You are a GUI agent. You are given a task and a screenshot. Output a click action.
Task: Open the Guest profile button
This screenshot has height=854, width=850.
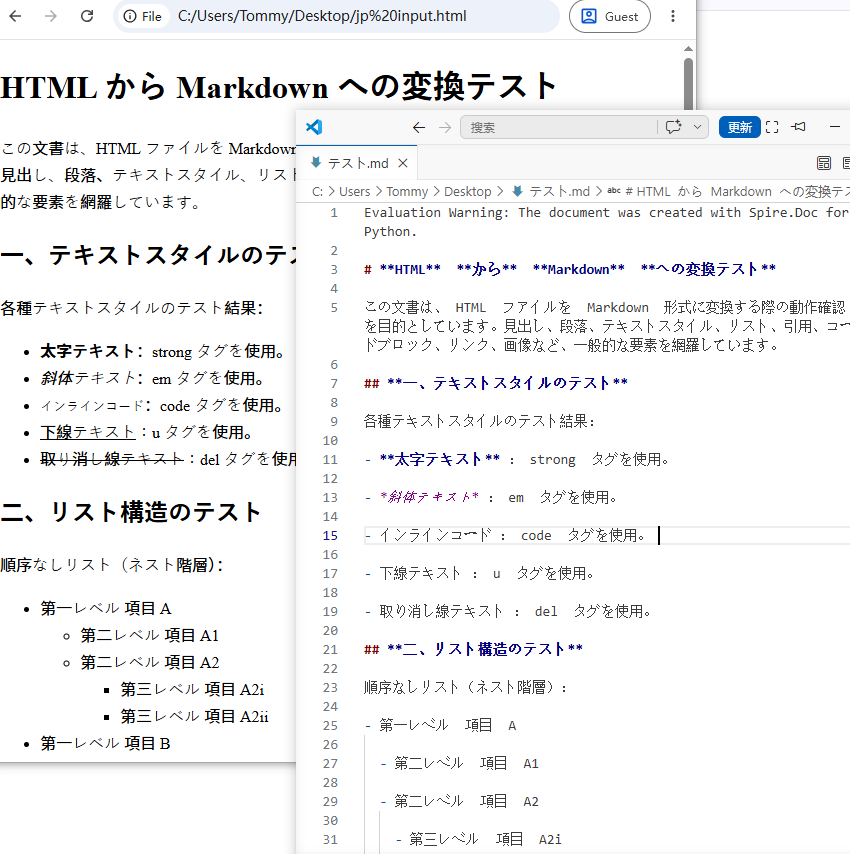610,16
